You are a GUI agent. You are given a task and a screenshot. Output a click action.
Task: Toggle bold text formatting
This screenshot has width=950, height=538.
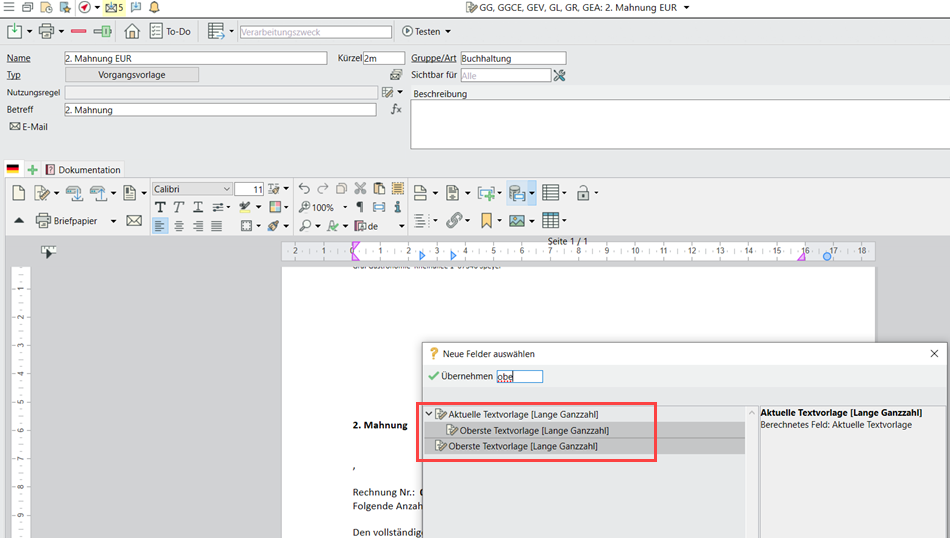tap(160, 207)
